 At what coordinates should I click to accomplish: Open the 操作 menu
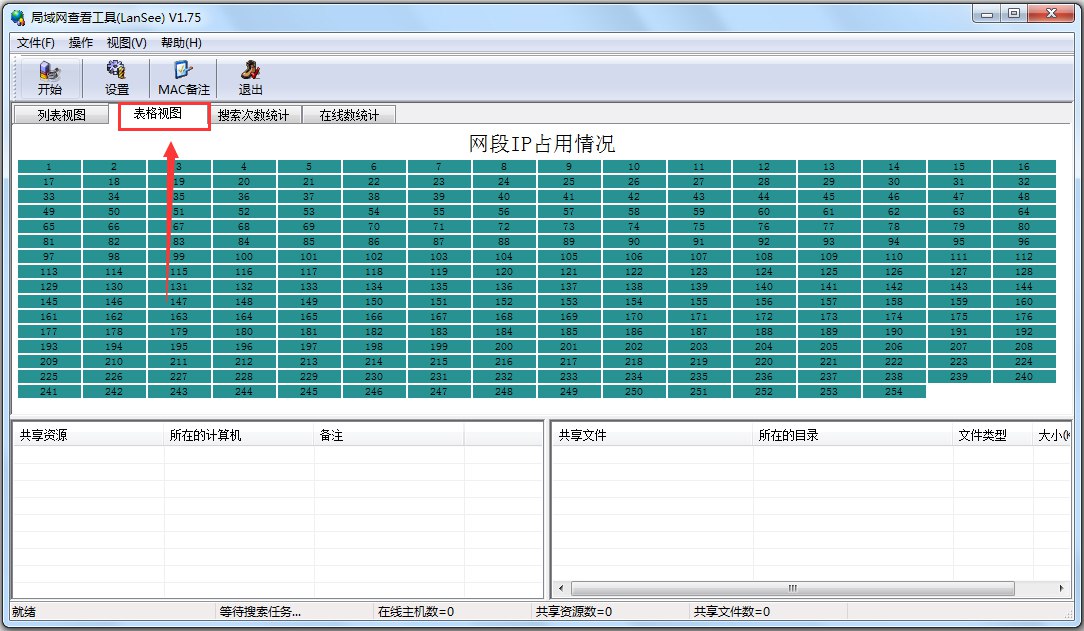(80, 42)
